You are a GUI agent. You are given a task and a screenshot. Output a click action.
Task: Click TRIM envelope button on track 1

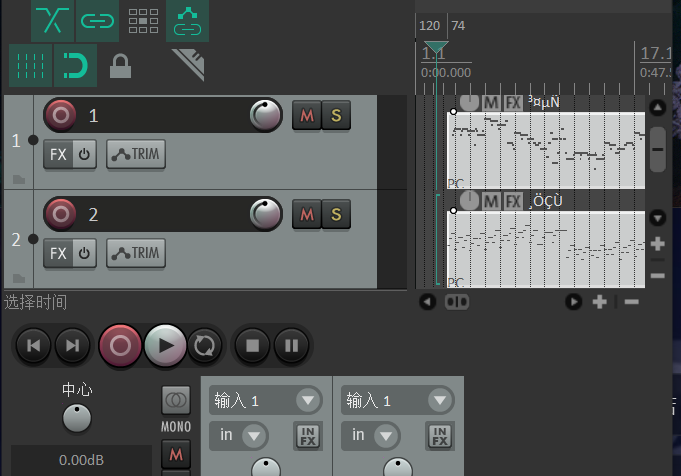point(137,155)
